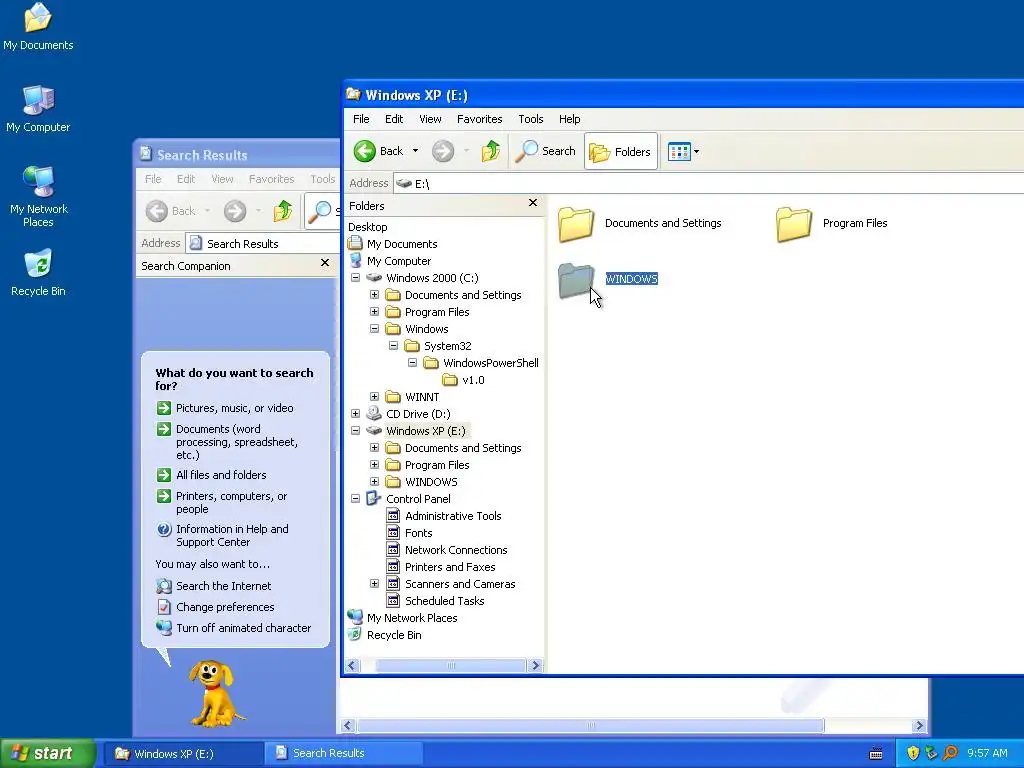Collapse the Windows folder tree node

(374, 328)
